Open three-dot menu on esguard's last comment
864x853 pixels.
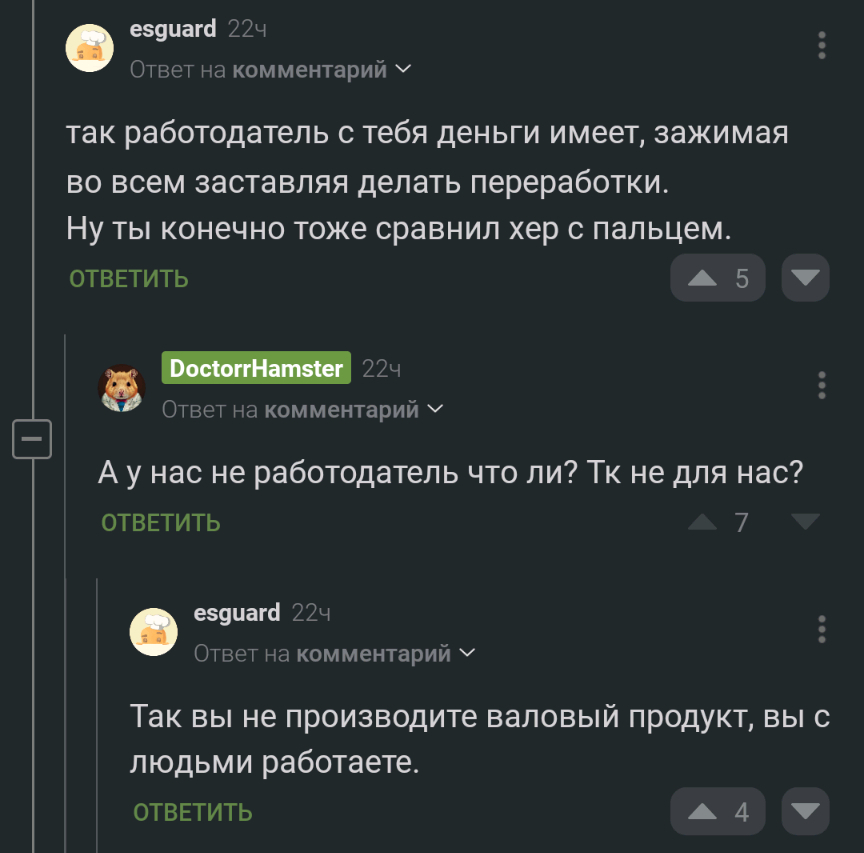[822, 629]
